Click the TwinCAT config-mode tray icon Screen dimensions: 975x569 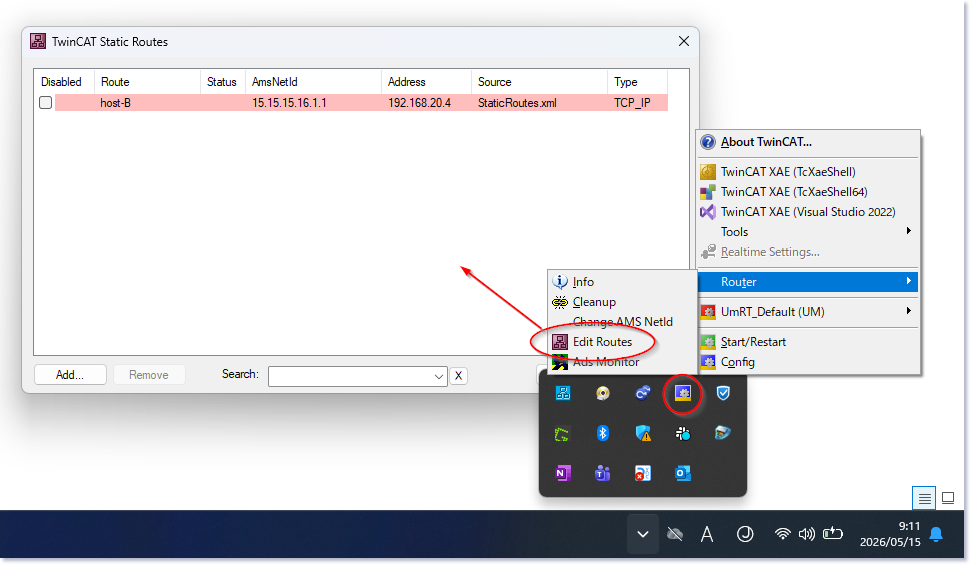click(683, 393)
